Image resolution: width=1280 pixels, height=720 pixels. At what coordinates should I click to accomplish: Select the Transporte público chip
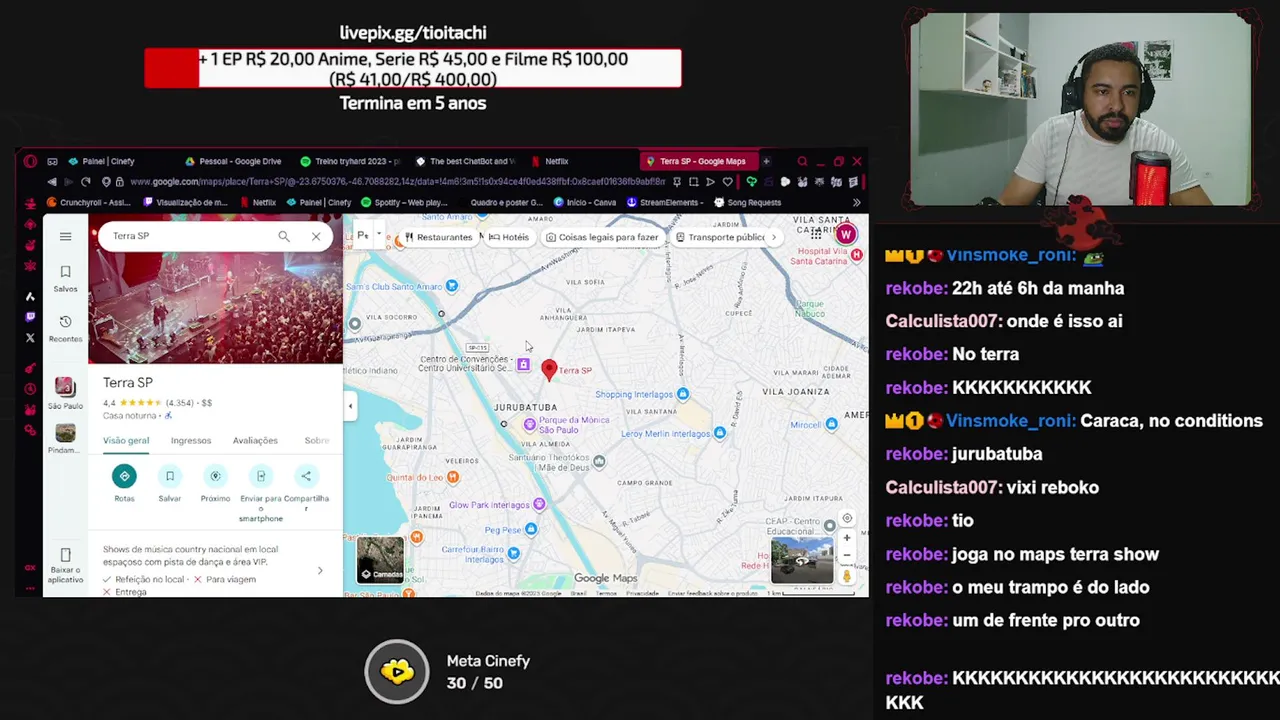pos(720,237)
